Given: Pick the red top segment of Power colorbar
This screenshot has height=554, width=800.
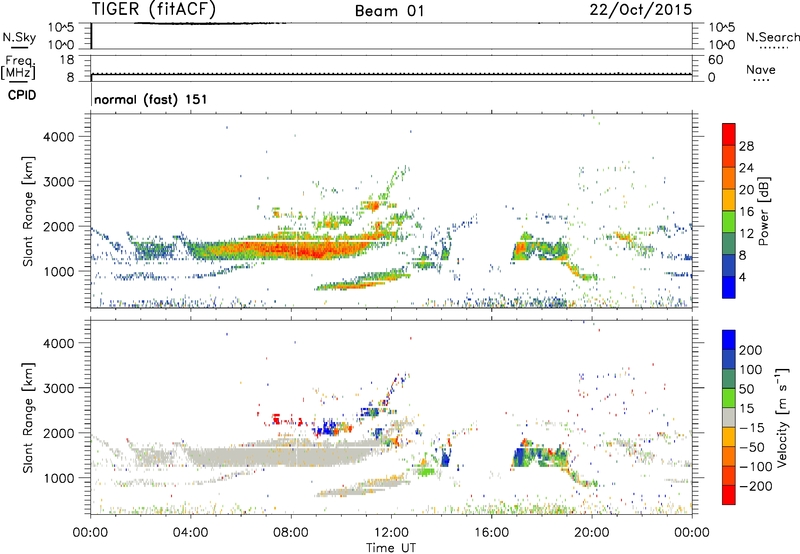Looking at the screenshot, I should click(x=729, y=134).
